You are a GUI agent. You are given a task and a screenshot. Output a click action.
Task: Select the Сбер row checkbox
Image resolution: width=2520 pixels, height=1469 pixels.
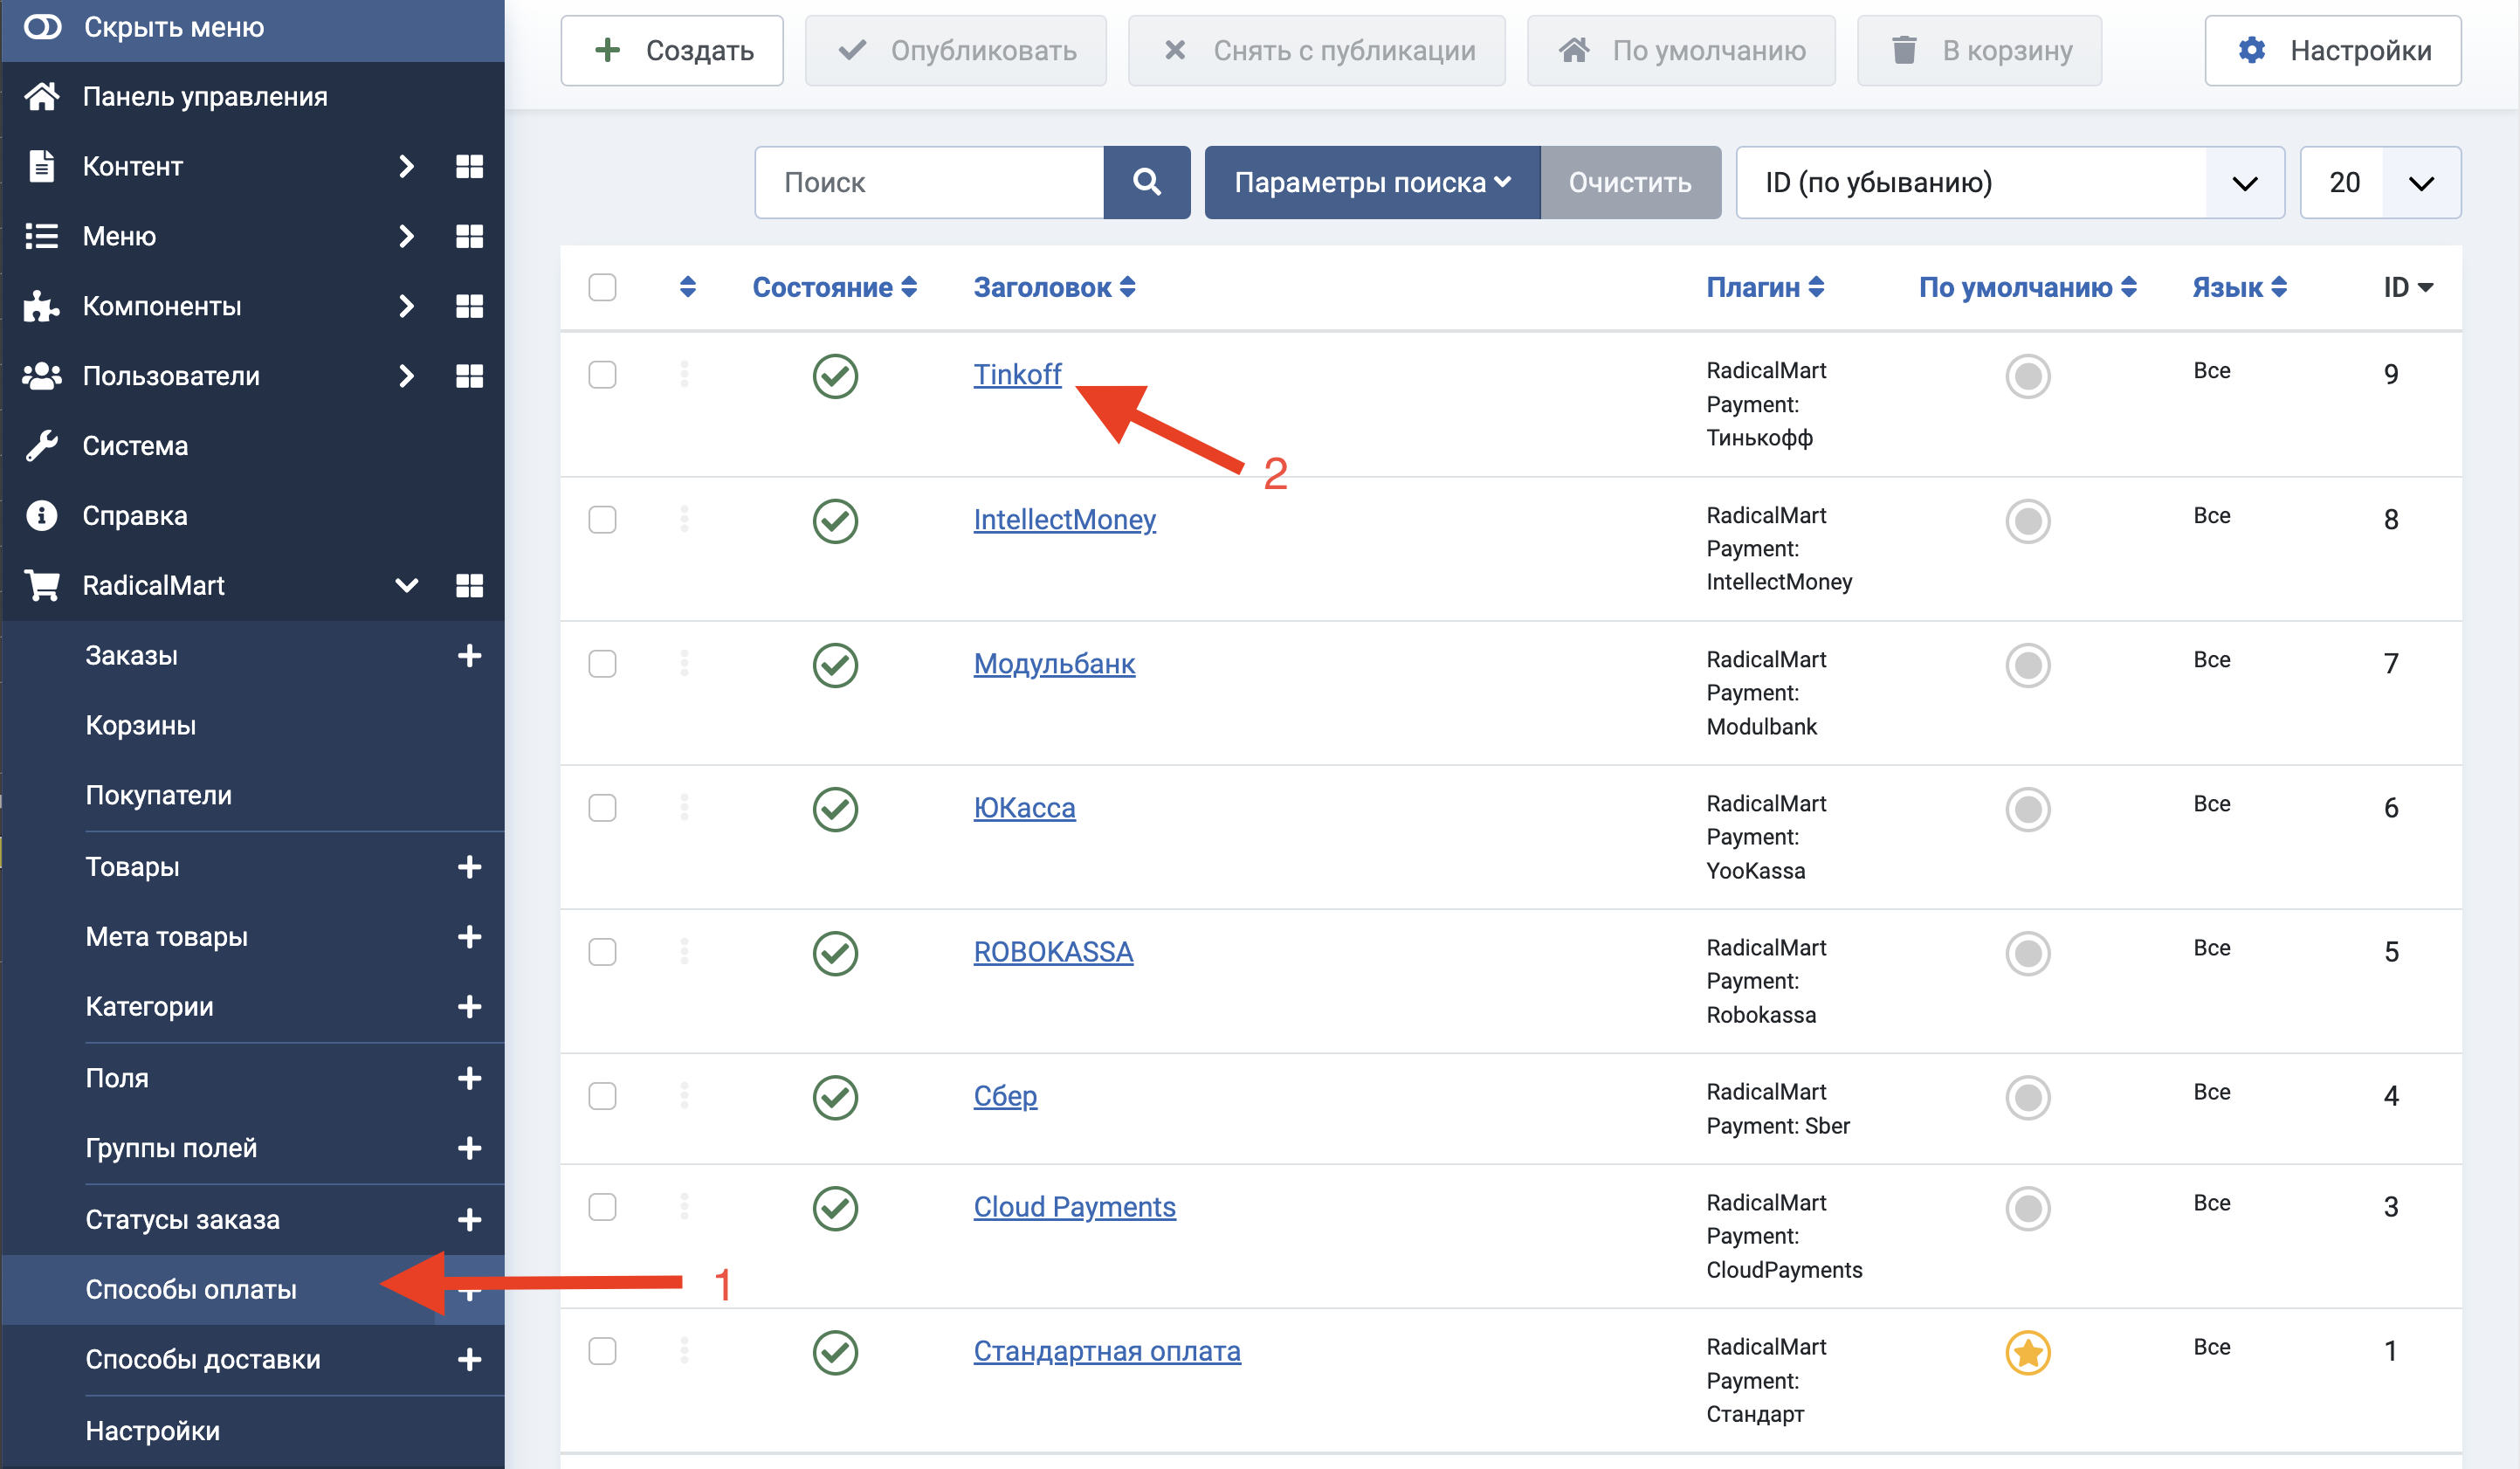(602, 1096)
